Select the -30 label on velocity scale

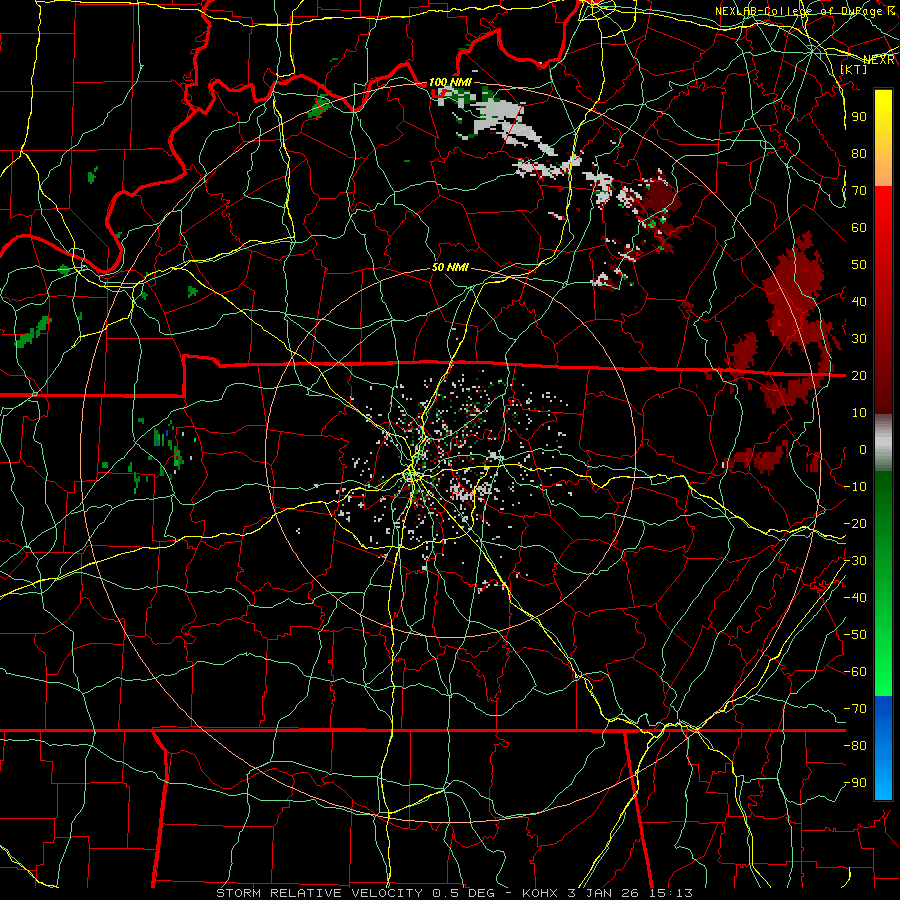(855, 561)
